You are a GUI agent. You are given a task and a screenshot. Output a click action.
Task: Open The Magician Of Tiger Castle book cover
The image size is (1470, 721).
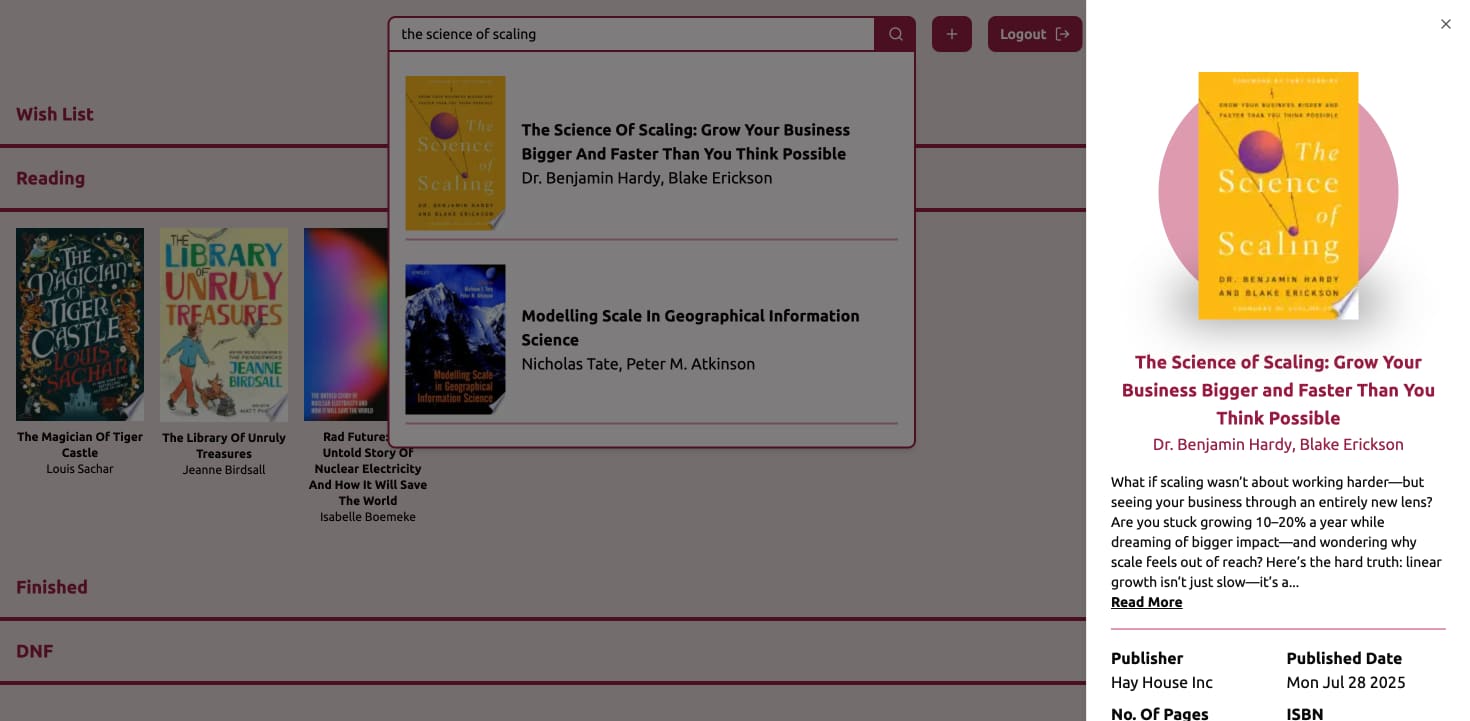(80, 324)
